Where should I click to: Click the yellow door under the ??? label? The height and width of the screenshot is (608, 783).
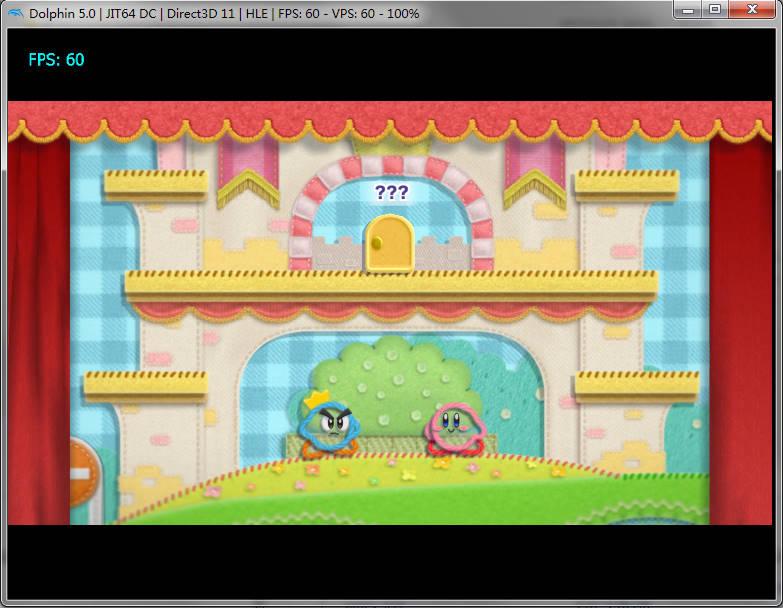390,243
